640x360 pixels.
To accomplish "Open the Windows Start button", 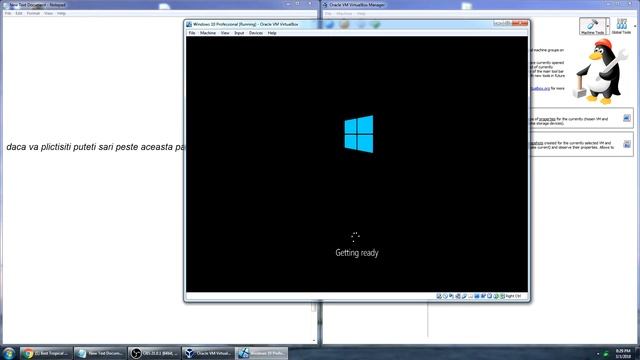I will 9,353.
